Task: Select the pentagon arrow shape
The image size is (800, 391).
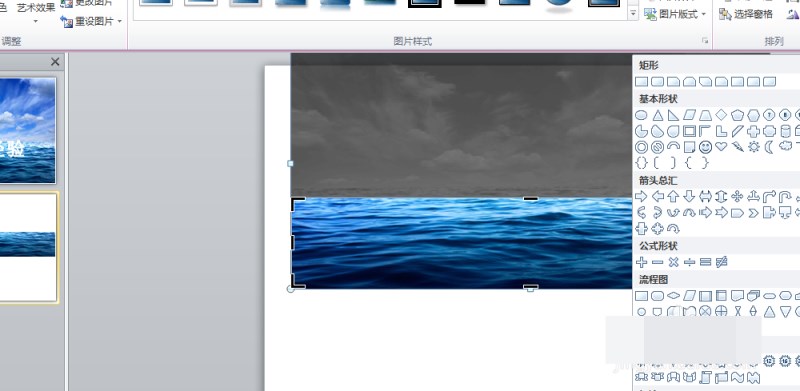Action: (737, 212)
